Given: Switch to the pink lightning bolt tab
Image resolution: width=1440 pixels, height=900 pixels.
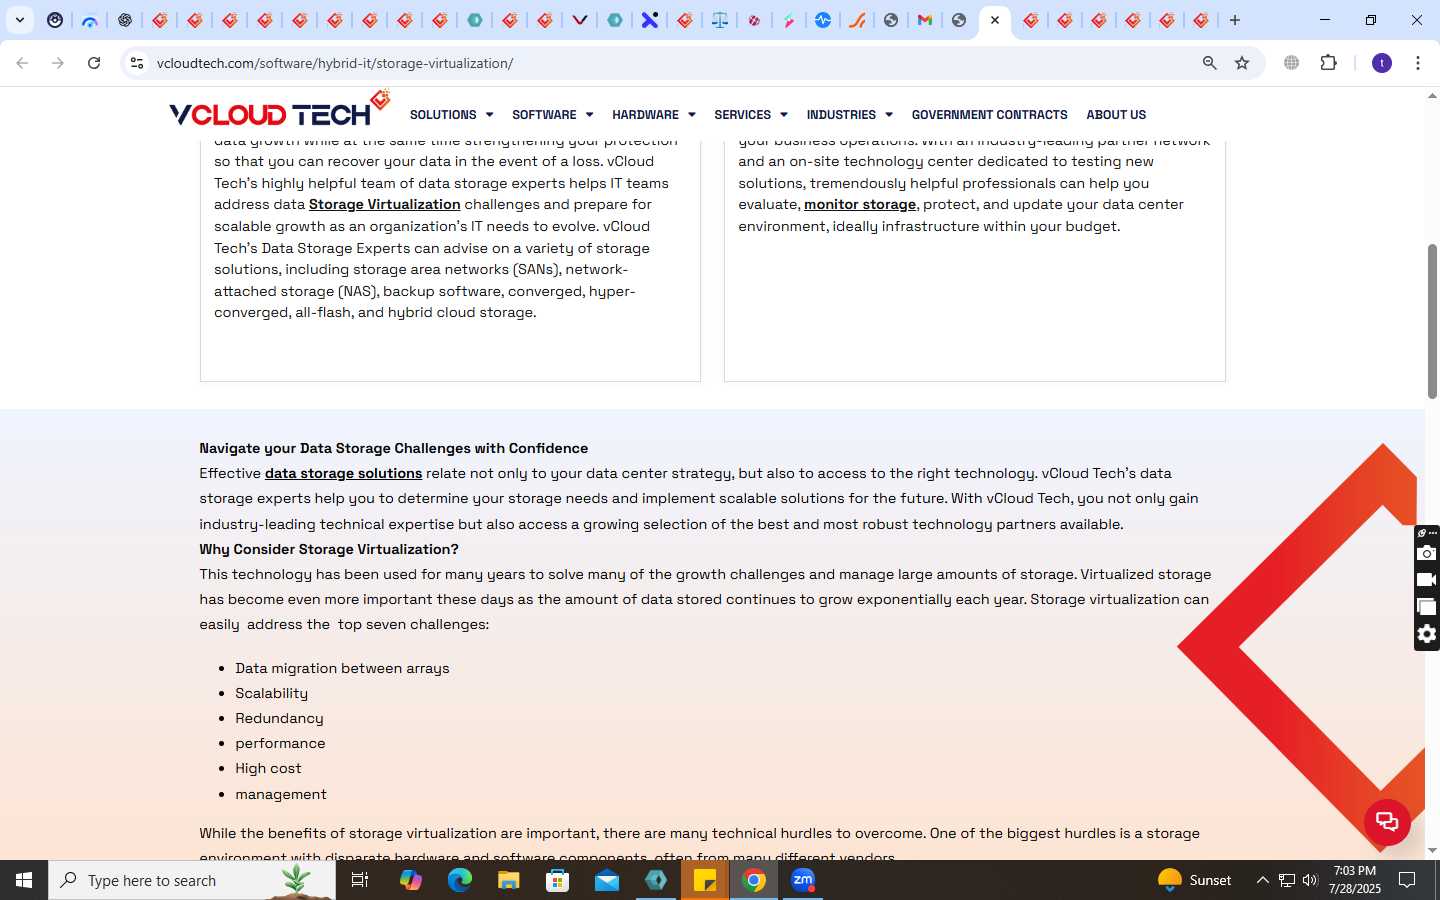Looking at the screenshot, I should (x=789, y=20).
